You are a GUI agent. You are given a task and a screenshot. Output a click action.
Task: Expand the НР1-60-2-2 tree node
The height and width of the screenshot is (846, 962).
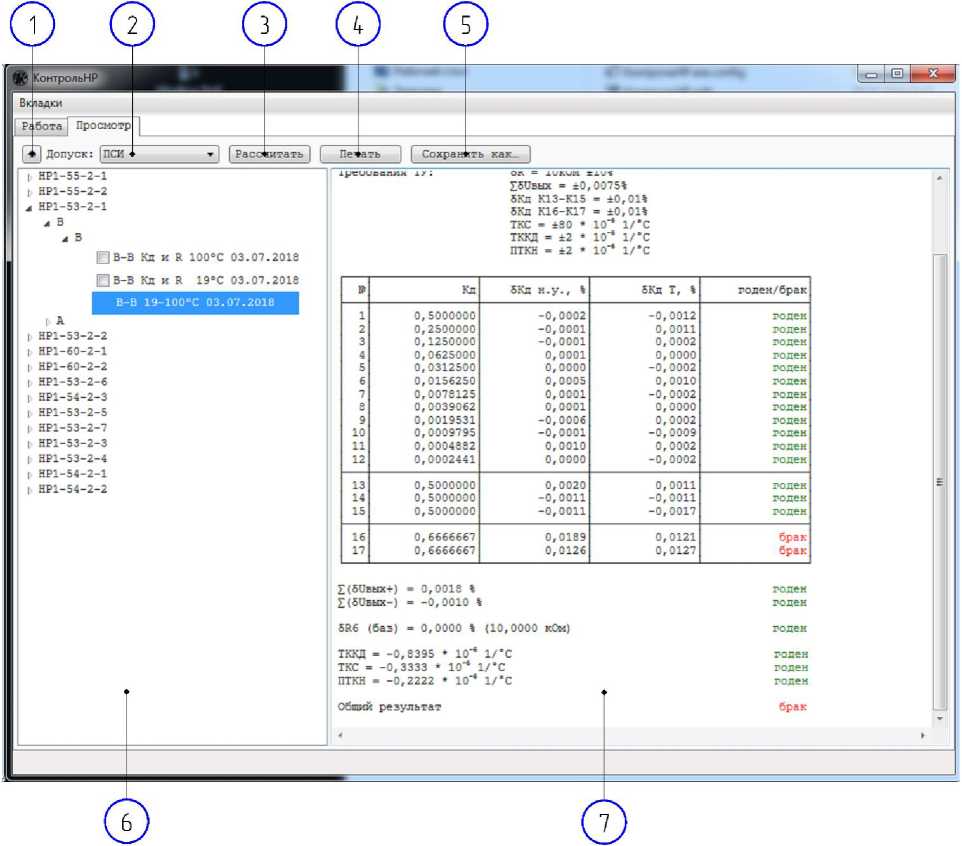pos(29,367)
